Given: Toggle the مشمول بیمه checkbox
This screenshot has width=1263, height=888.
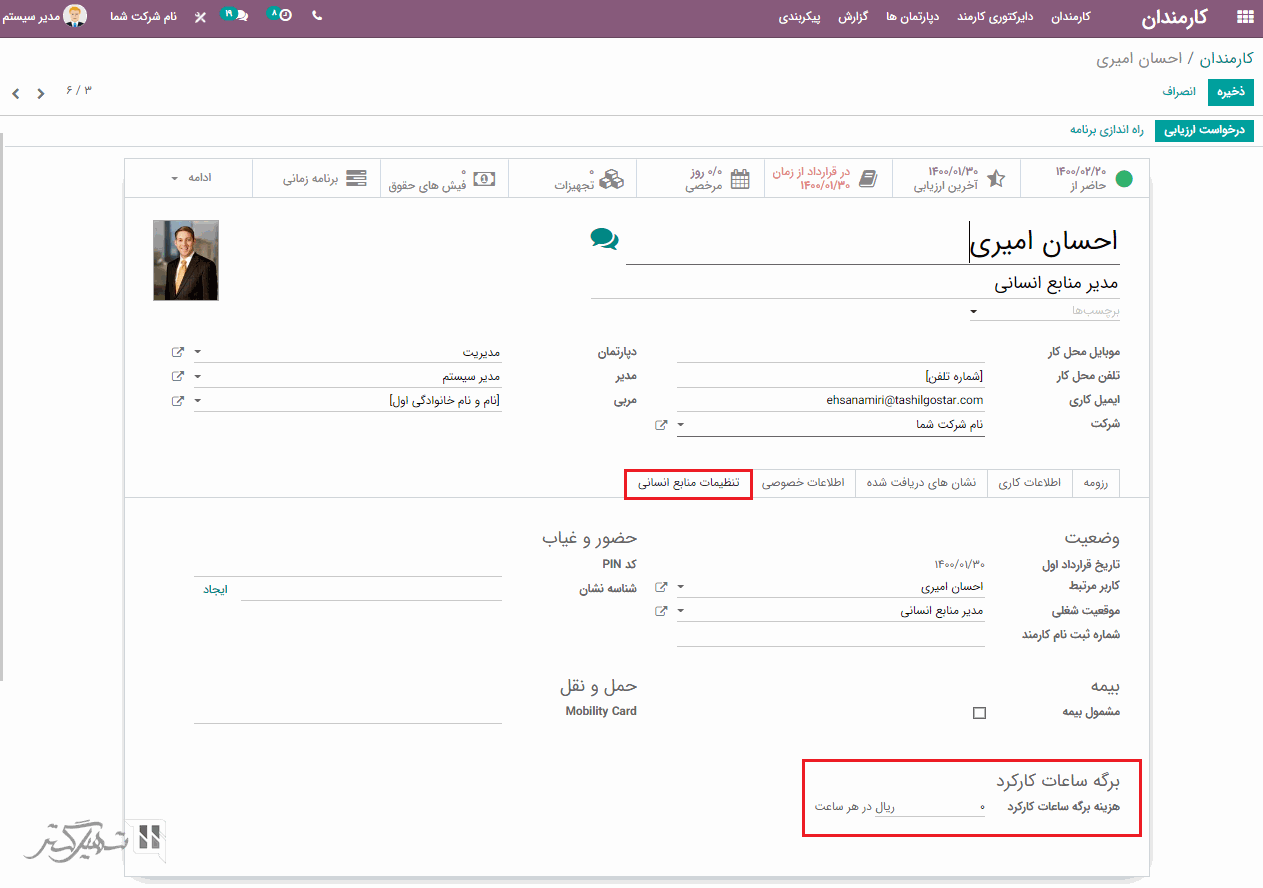Looking at the screenshot, I should pos(979,713).
